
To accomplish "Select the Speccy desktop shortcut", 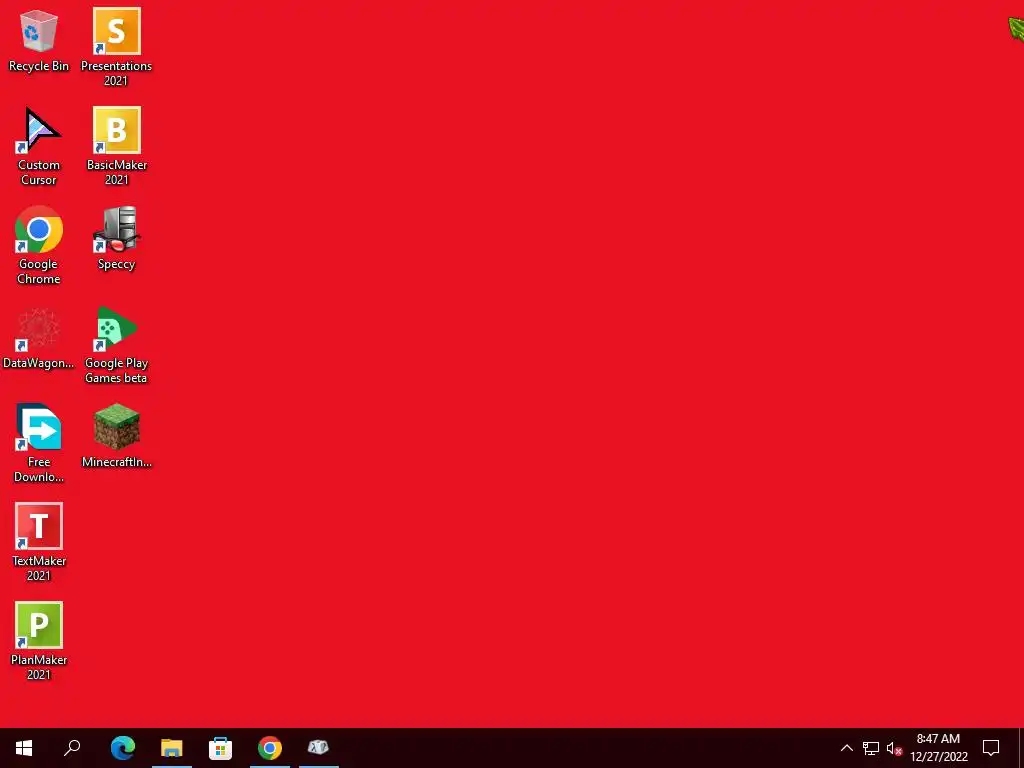I will tap(116, 238).
